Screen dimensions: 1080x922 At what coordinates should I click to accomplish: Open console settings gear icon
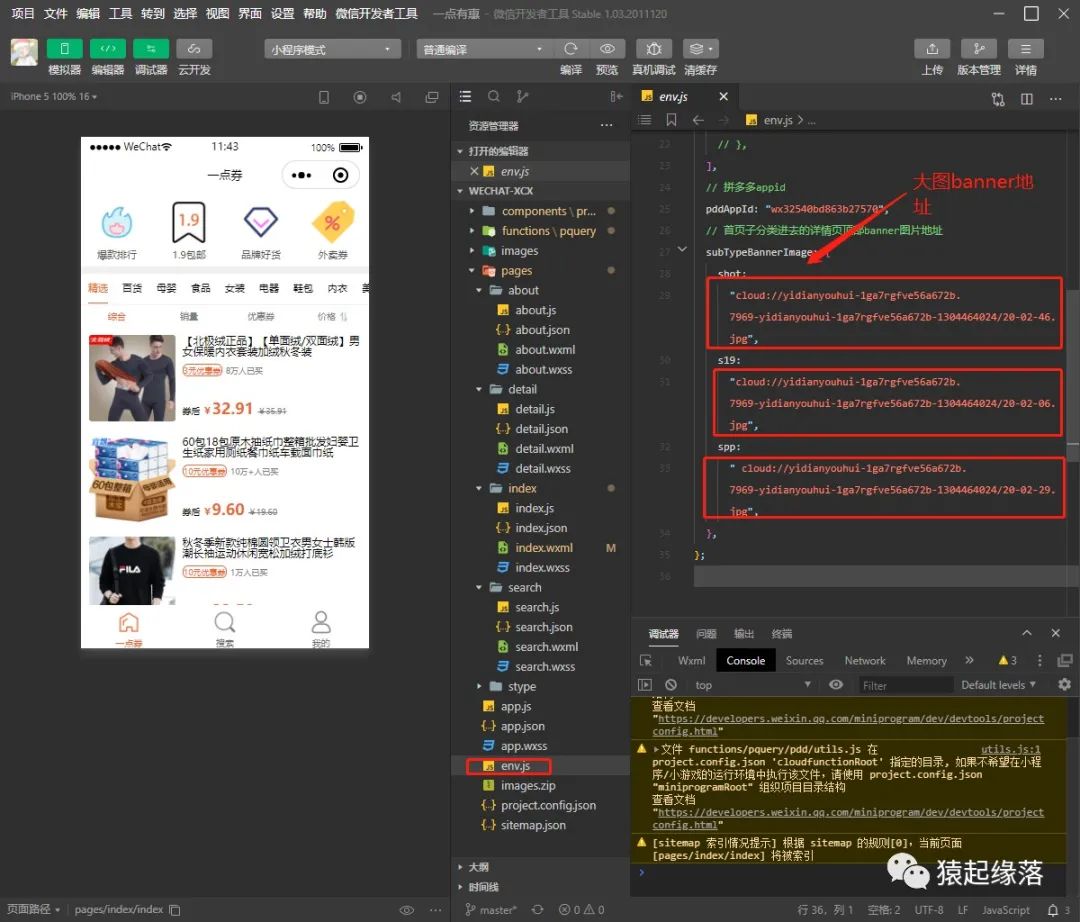tap(1064, 684)
